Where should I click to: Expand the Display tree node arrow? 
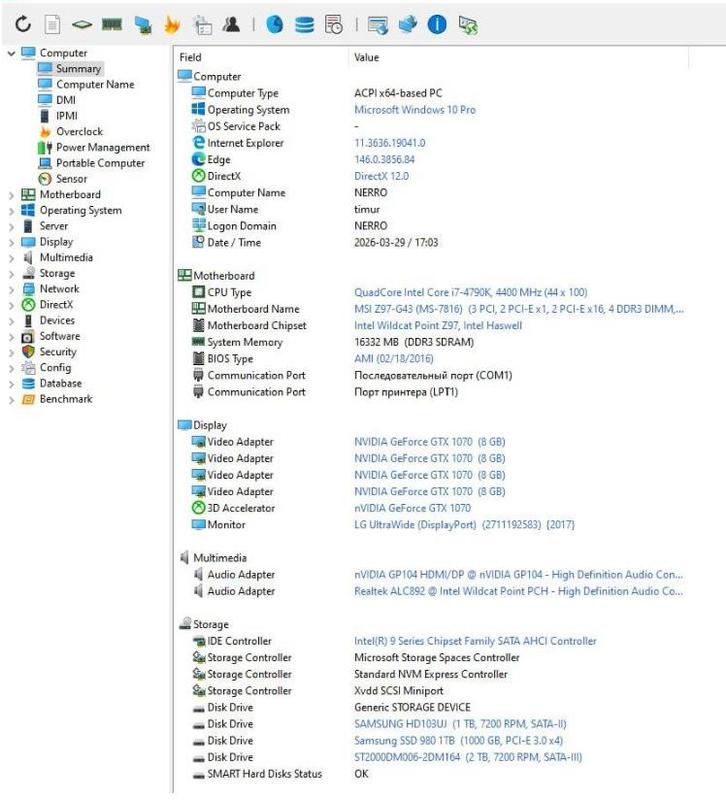(11, 242)
